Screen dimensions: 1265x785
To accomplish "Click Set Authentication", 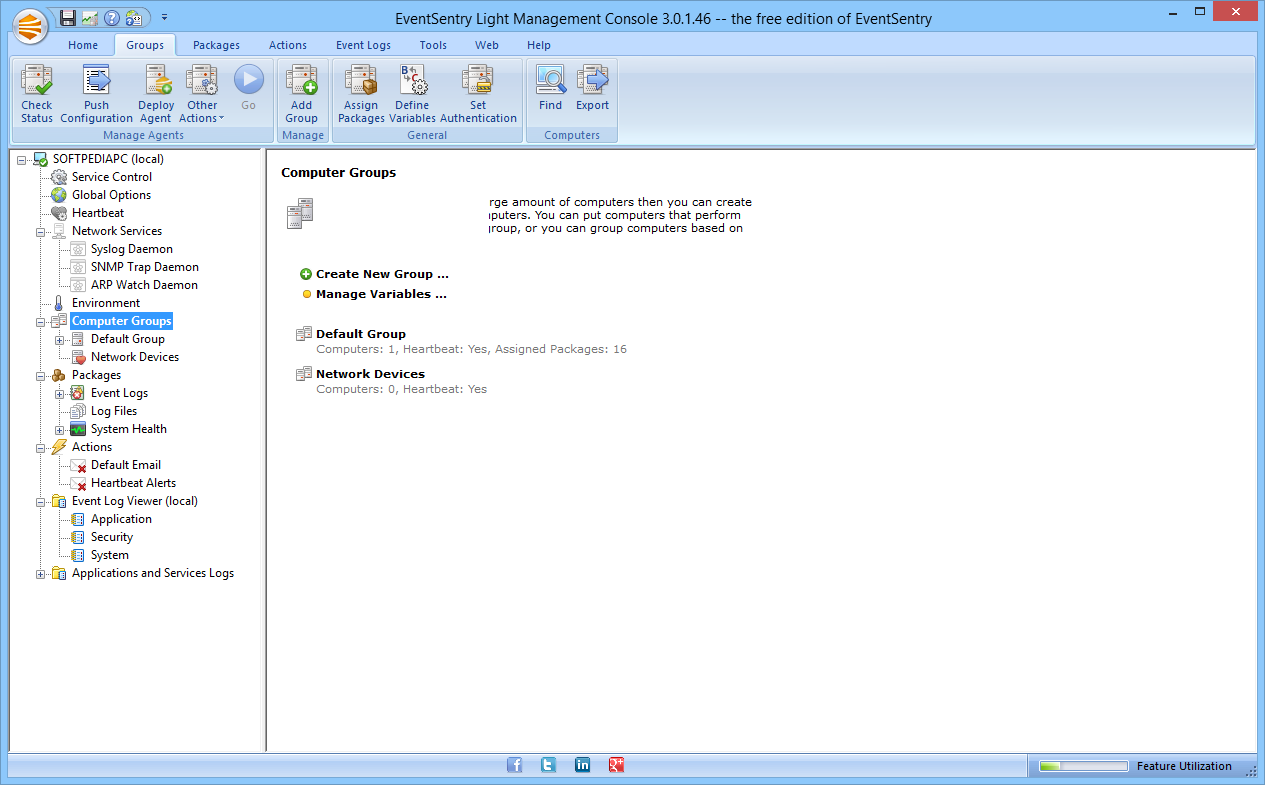I will click(478, 94).
